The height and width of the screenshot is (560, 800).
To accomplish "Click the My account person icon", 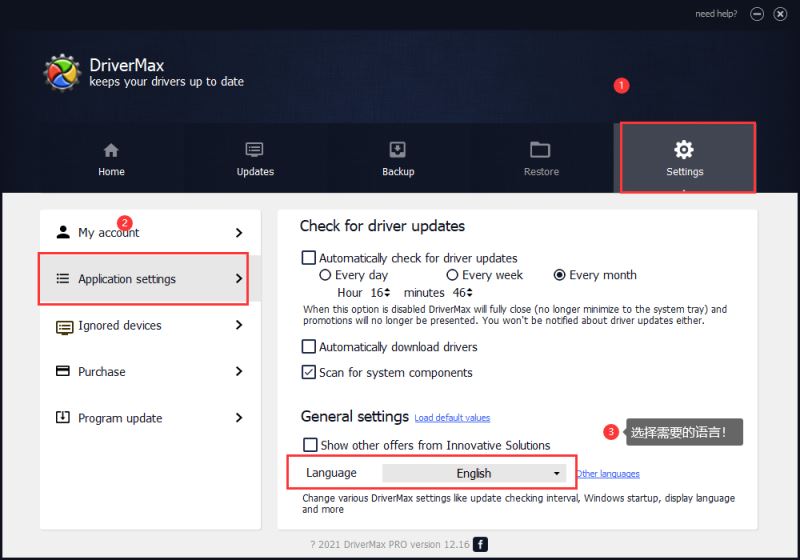I will [x=63, y=232].
